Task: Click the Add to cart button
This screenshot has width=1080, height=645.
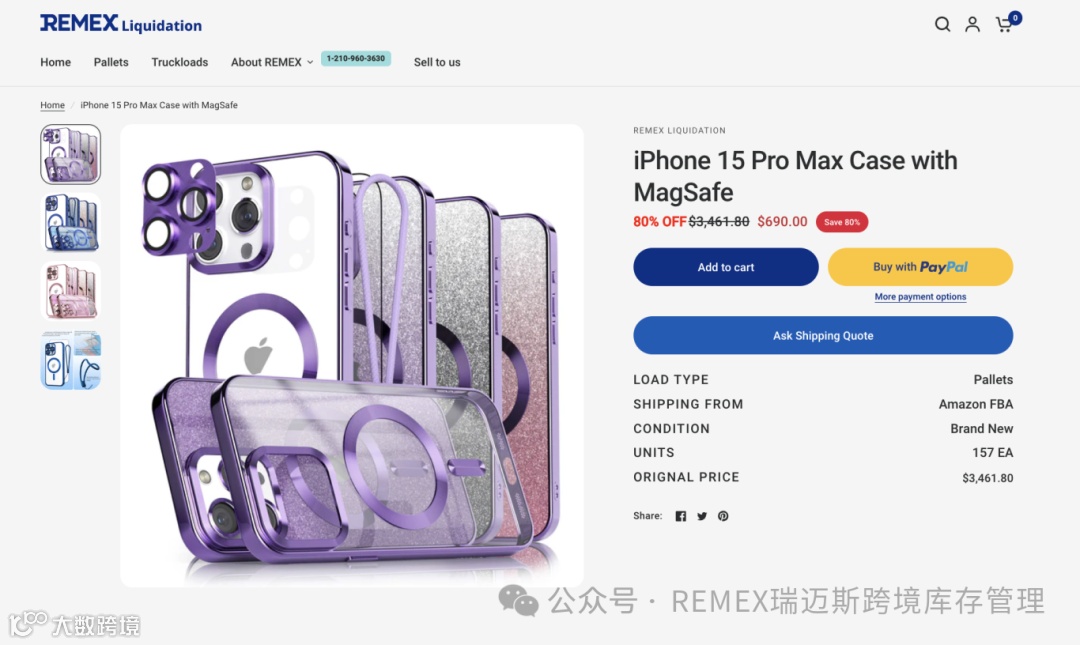Action: (726, 267)
